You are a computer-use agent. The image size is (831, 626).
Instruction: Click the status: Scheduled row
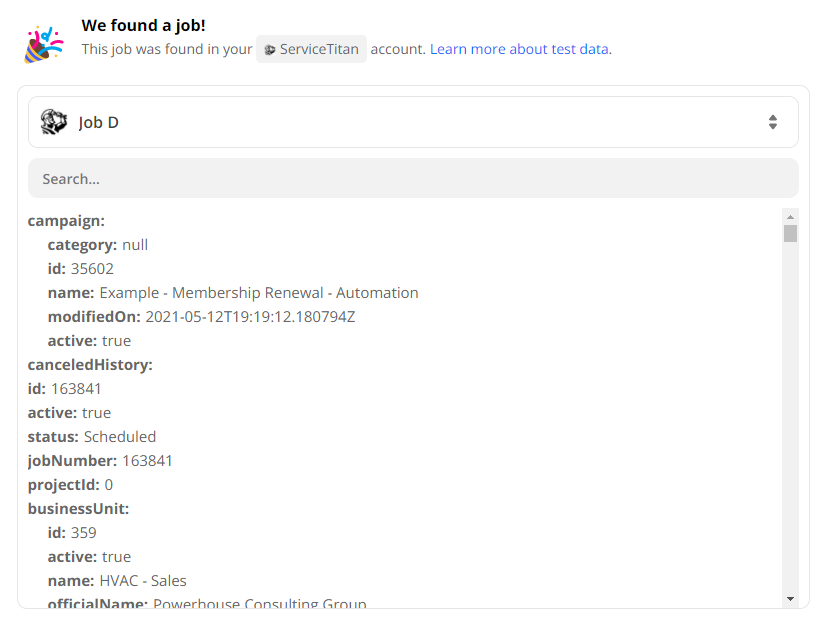pyautogui.click(x=92, y=437)
